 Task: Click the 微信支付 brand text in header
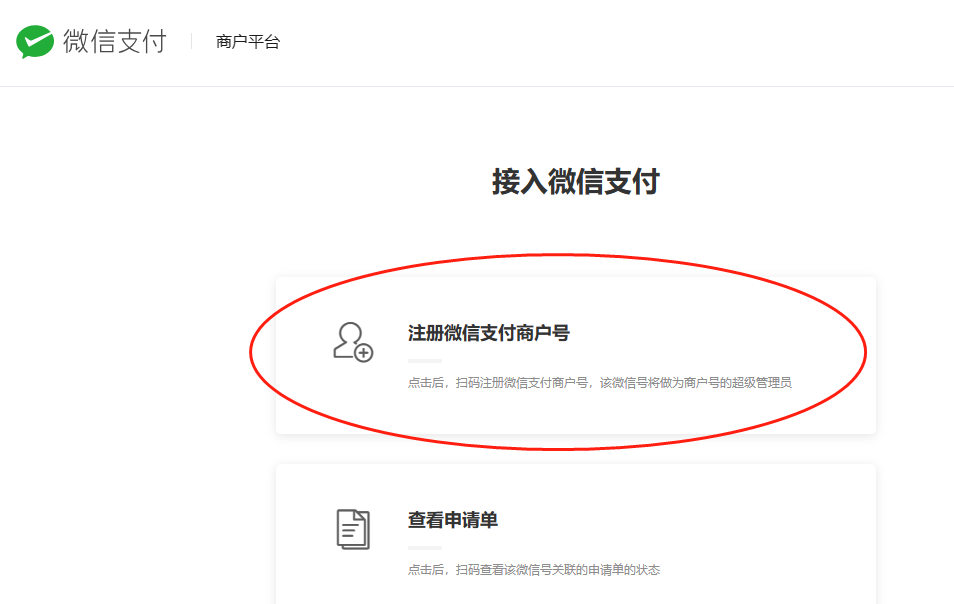(x=114, y=41)
